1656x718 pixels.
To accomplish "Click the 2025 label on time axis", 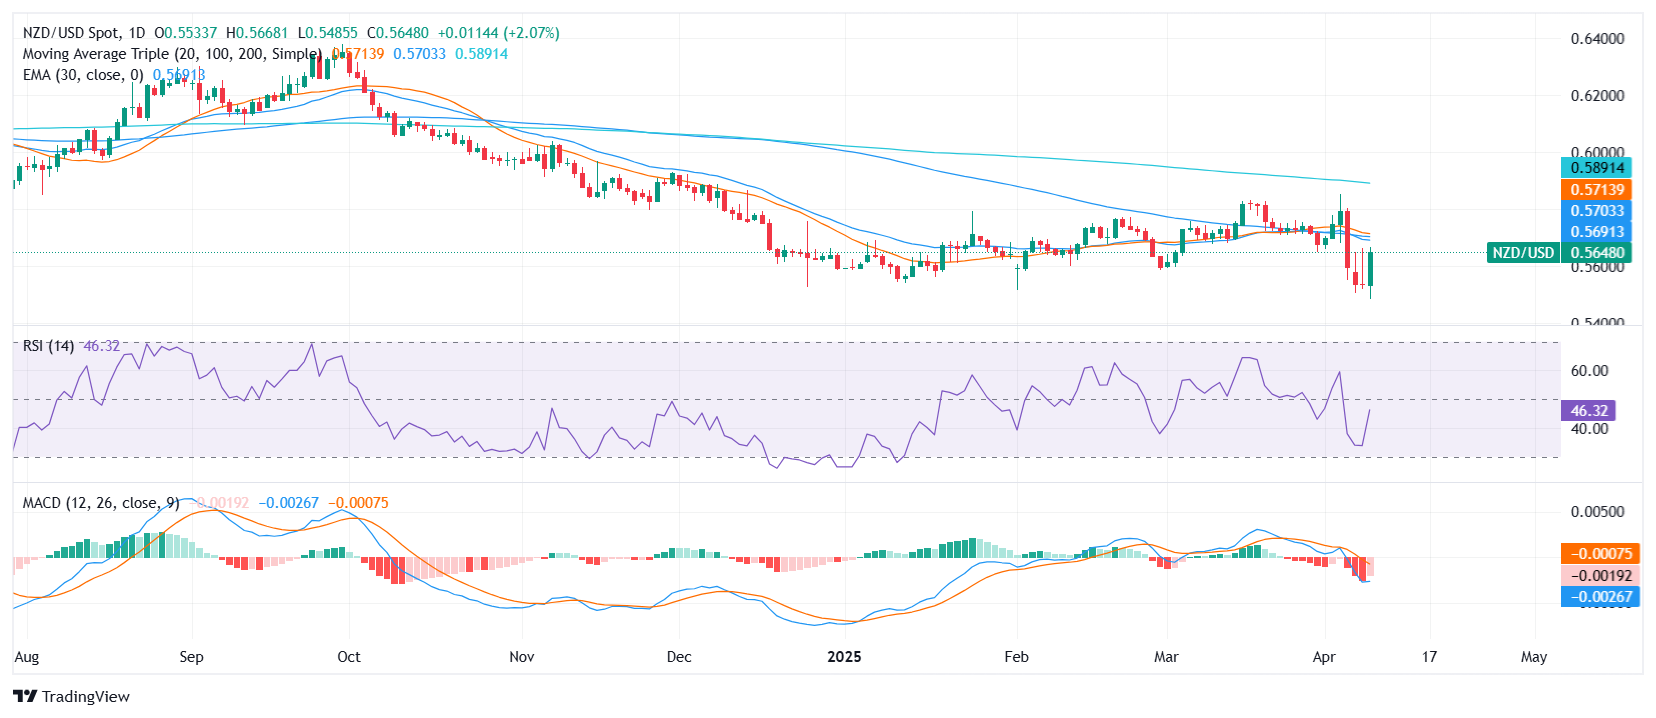I will coord(844,657).
